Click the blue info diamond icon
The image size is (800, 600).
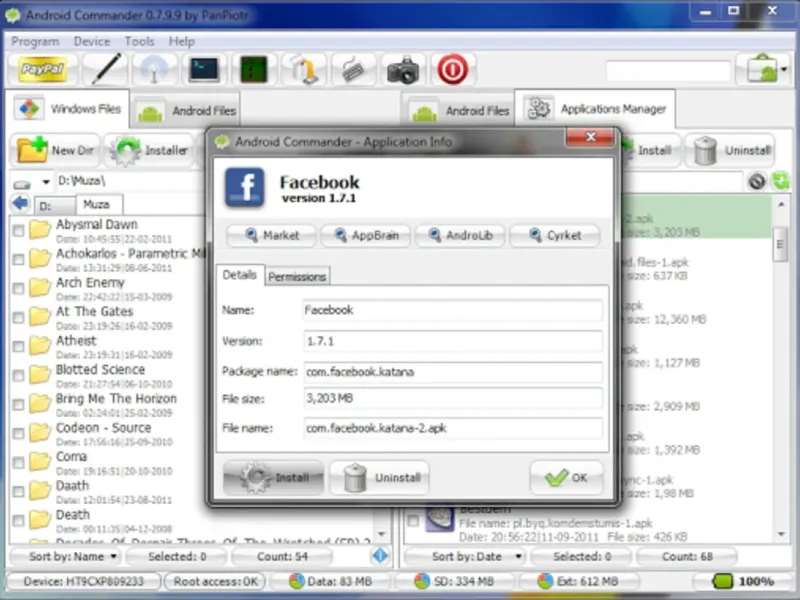pyautogui.click(x=380, y=556)
